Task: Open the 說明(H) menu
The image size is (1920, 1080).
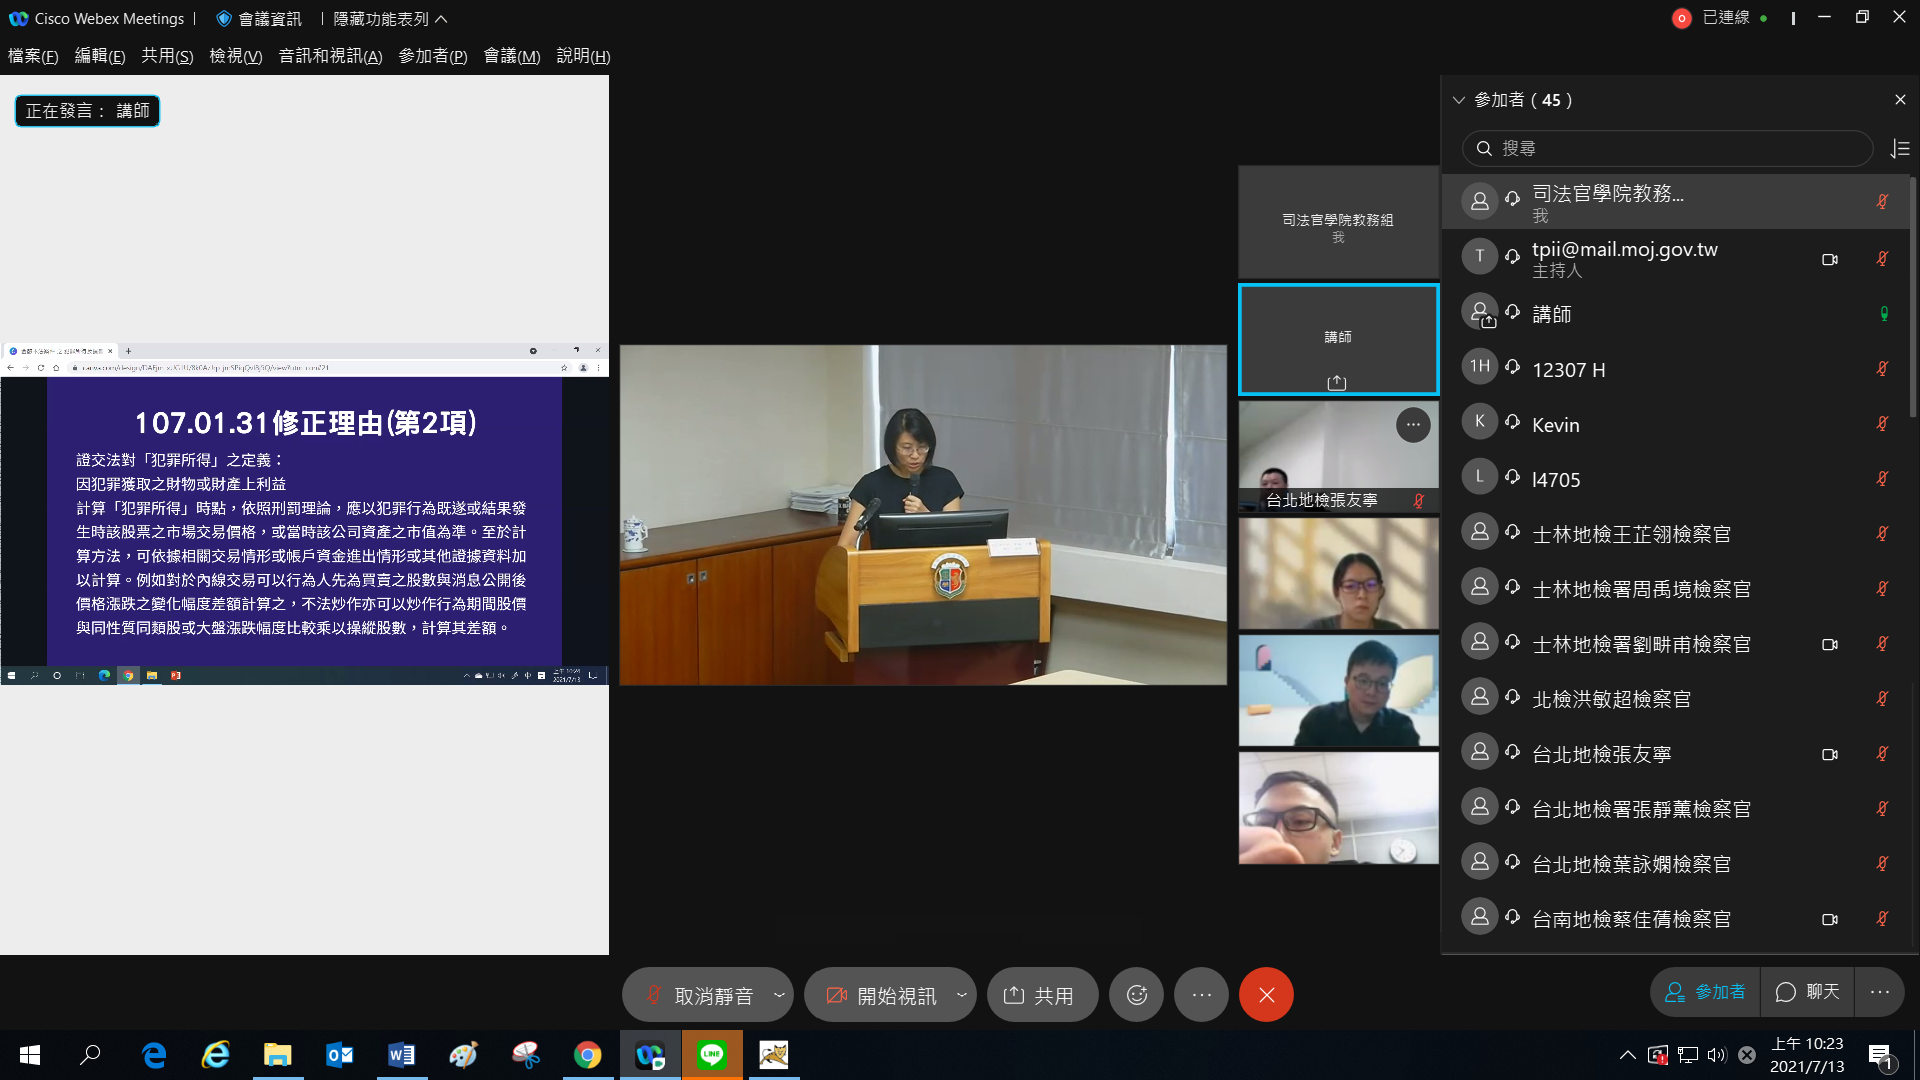Action: (x=583, y=56)
